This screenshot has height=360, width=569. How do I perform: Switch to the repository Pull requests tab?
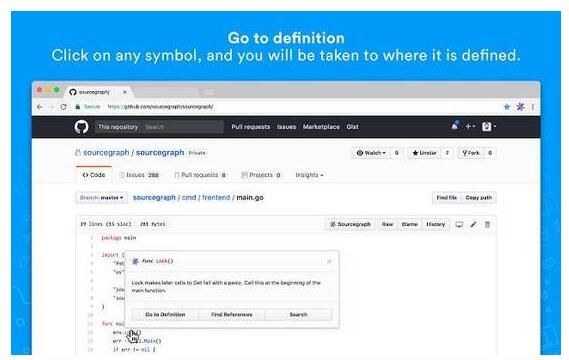pos(200,175)
